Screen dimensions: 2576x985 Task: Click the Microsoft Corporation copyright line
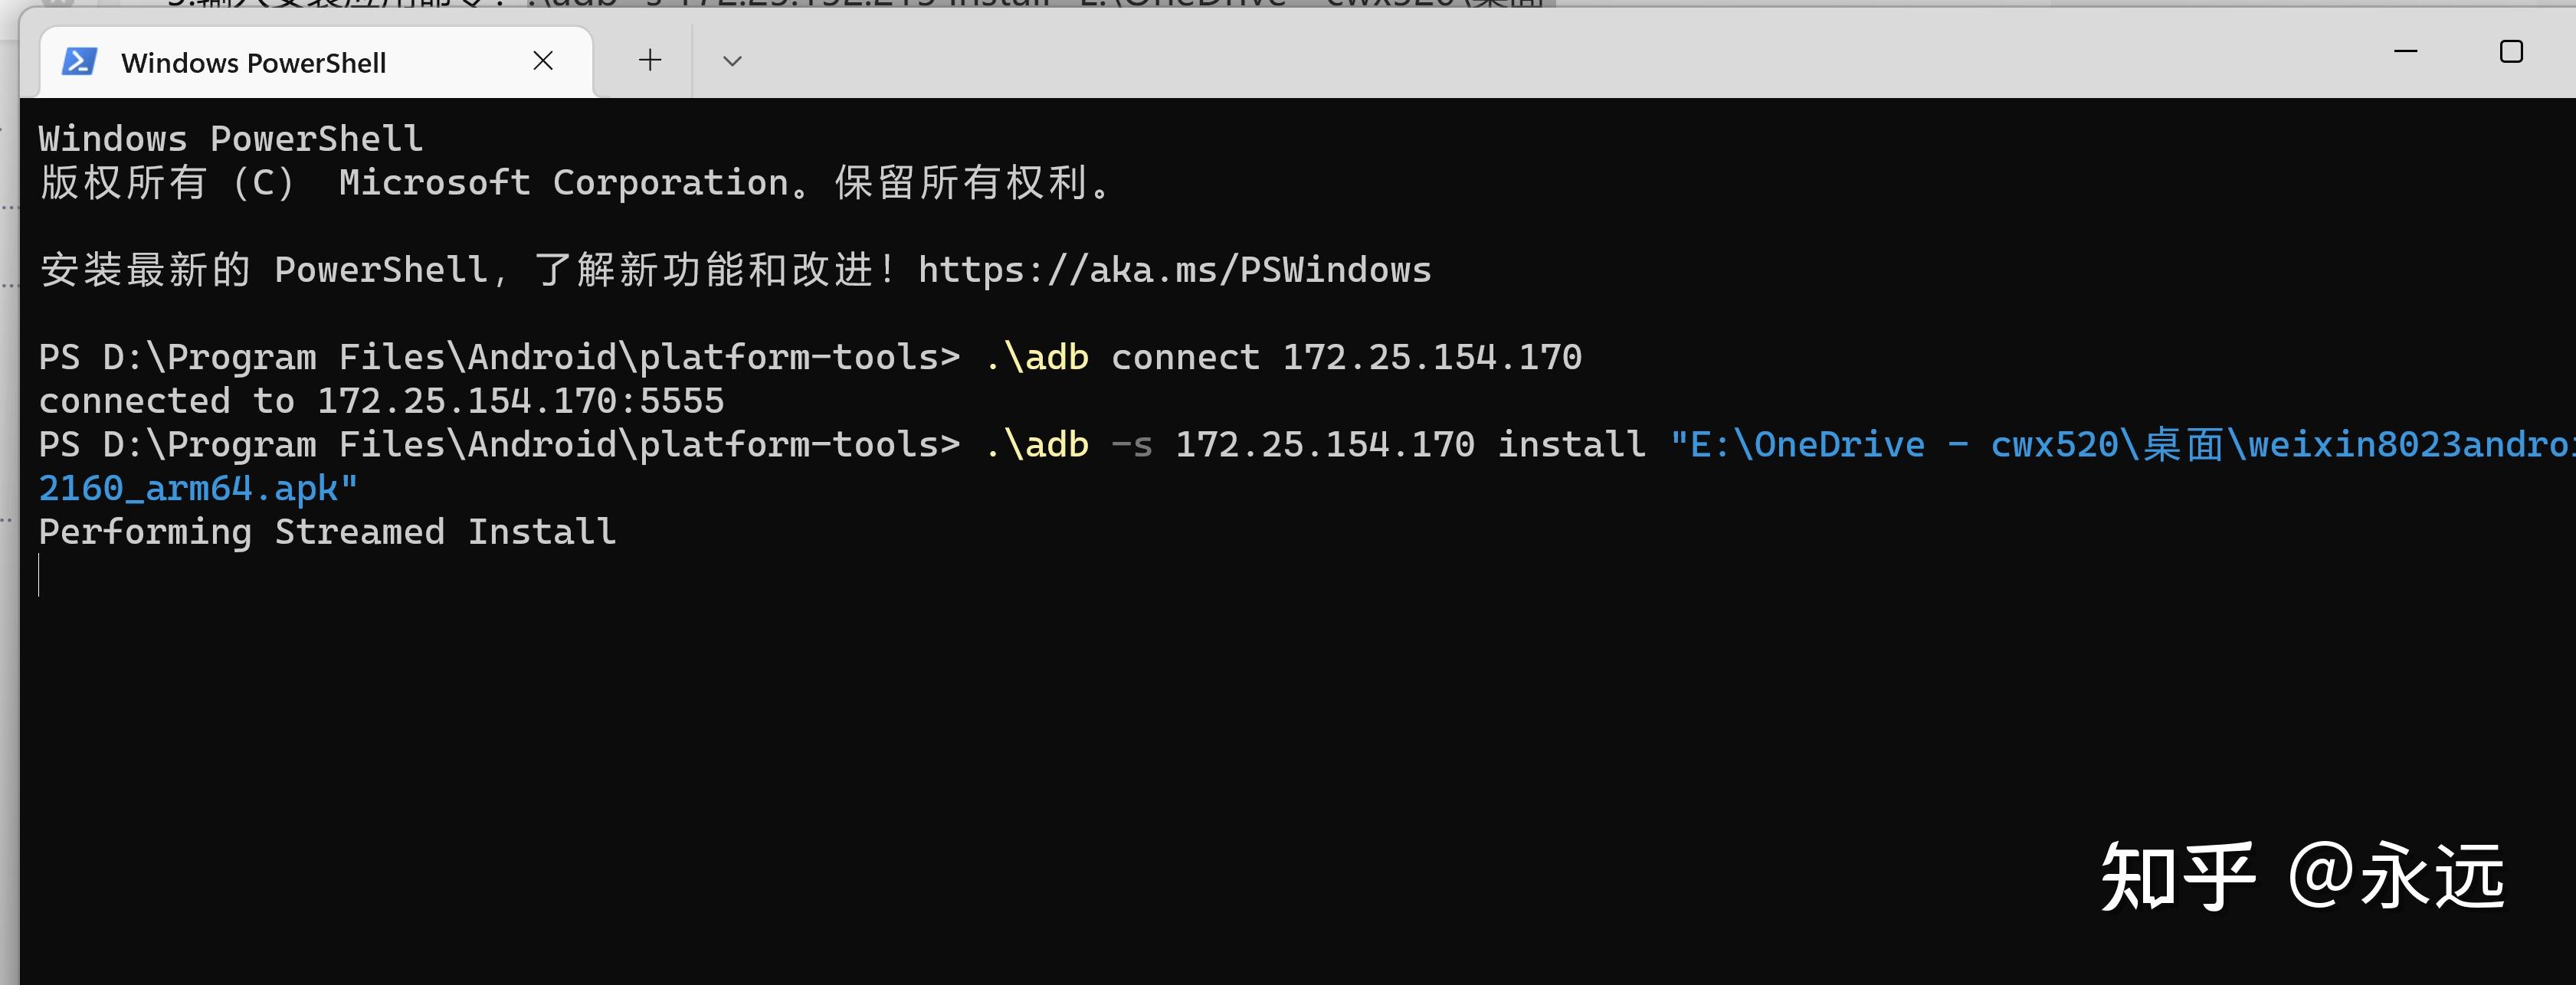[575, 183]
